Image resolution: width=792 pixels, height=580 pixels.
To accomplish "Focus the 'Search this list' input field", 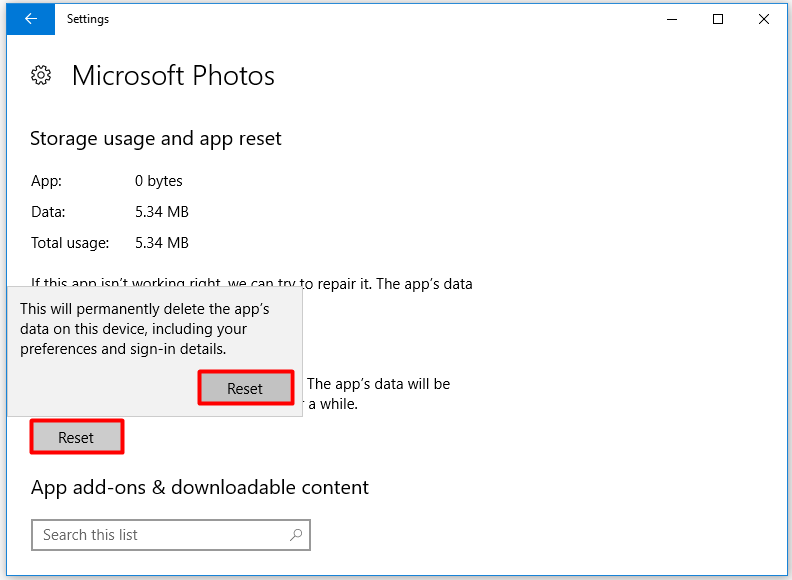I will 171,535.
